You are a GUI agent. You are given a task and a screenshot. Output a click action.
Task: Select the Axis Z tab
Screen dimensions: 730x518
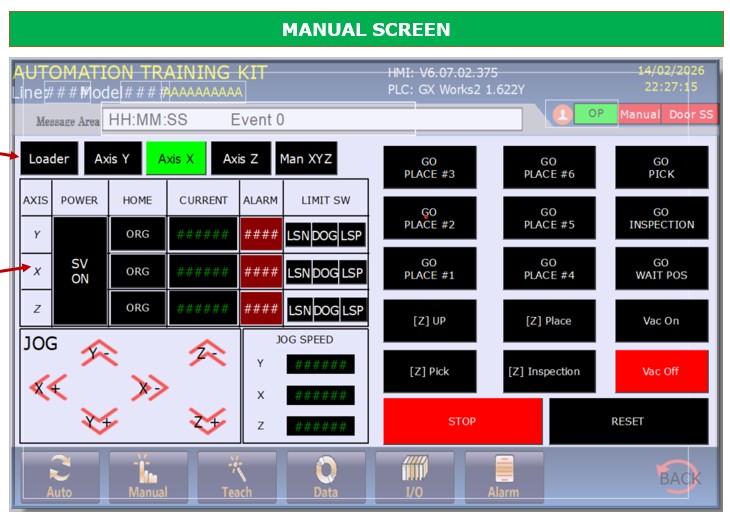[x=241, y=159]
